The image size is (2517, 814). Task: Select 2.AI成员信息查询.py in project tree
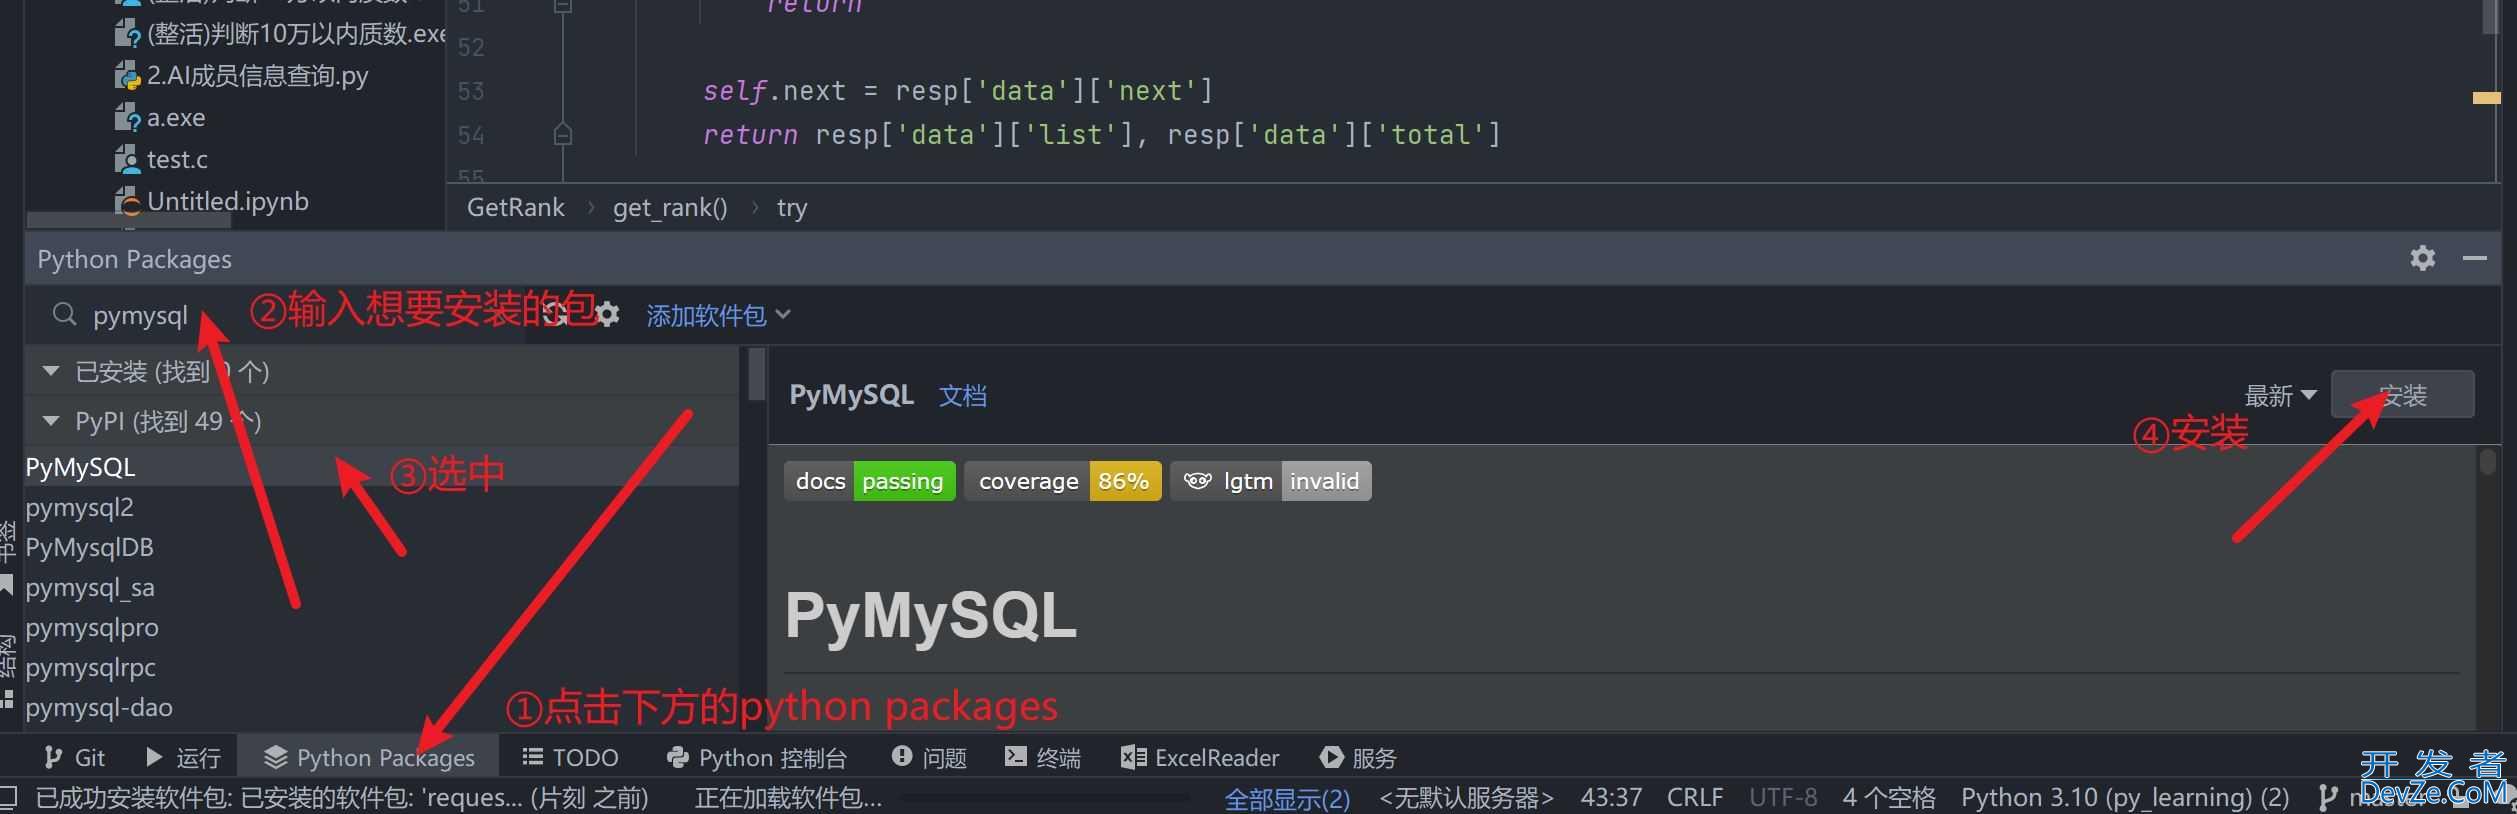tap(241, 75)
